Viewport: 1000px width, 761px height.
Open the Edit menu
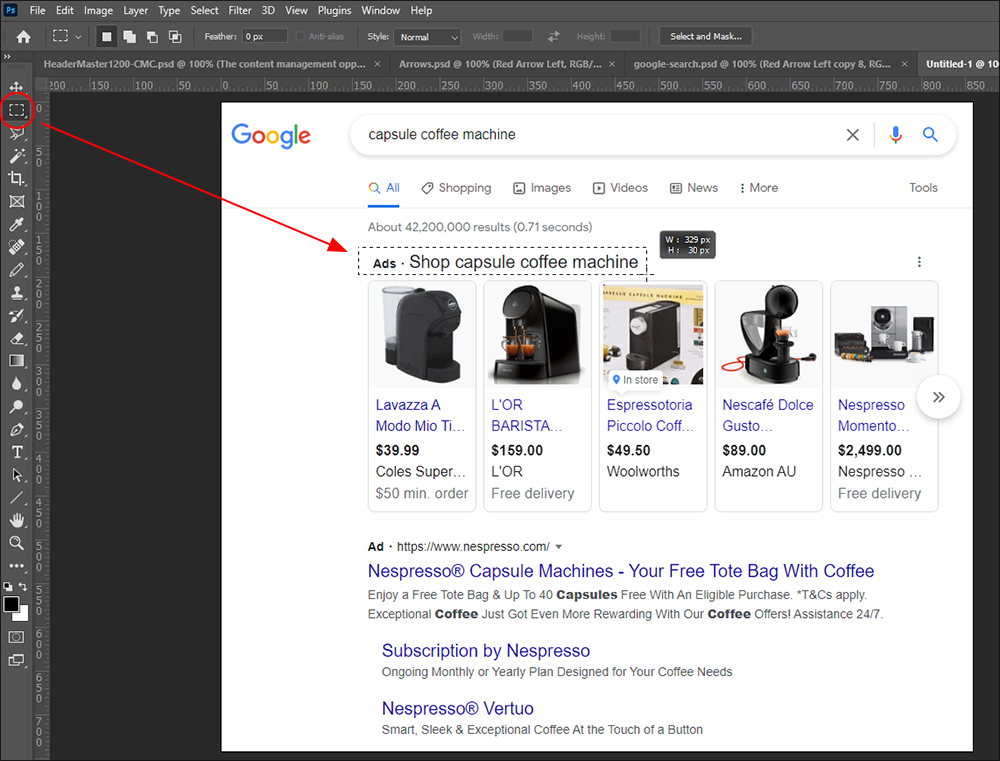tap(64, 10)
